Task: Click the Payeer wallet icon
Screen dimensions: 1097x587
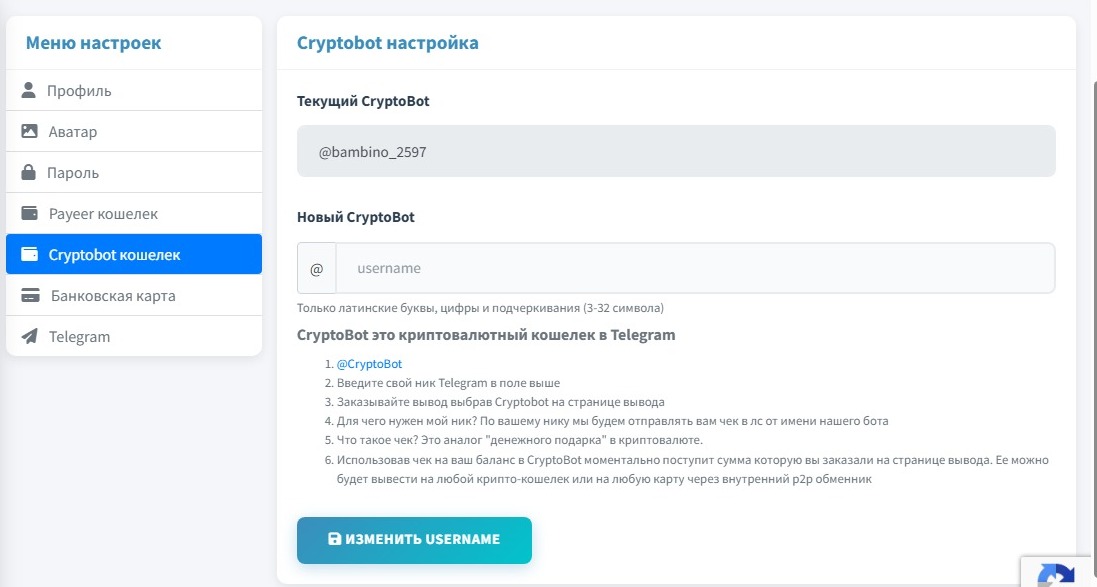Action: coord(29,214)
